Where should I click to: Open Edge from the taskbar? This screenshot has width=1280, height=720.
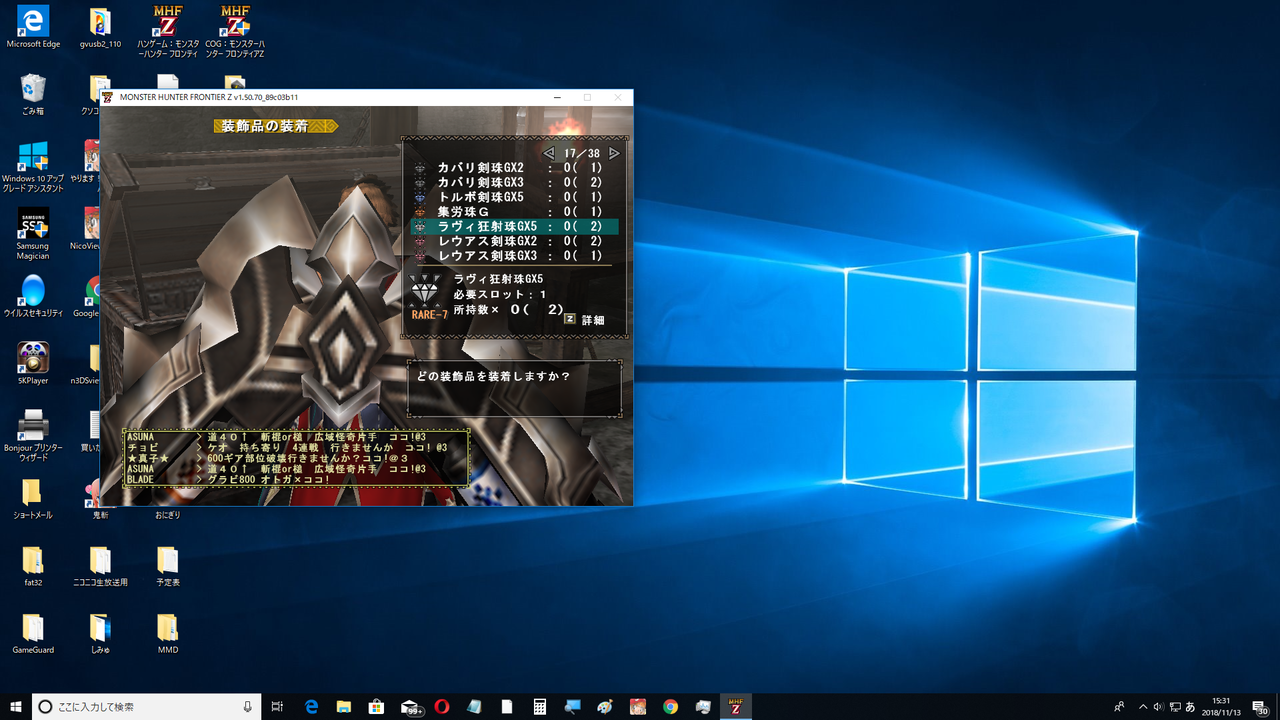pos(311,707)
